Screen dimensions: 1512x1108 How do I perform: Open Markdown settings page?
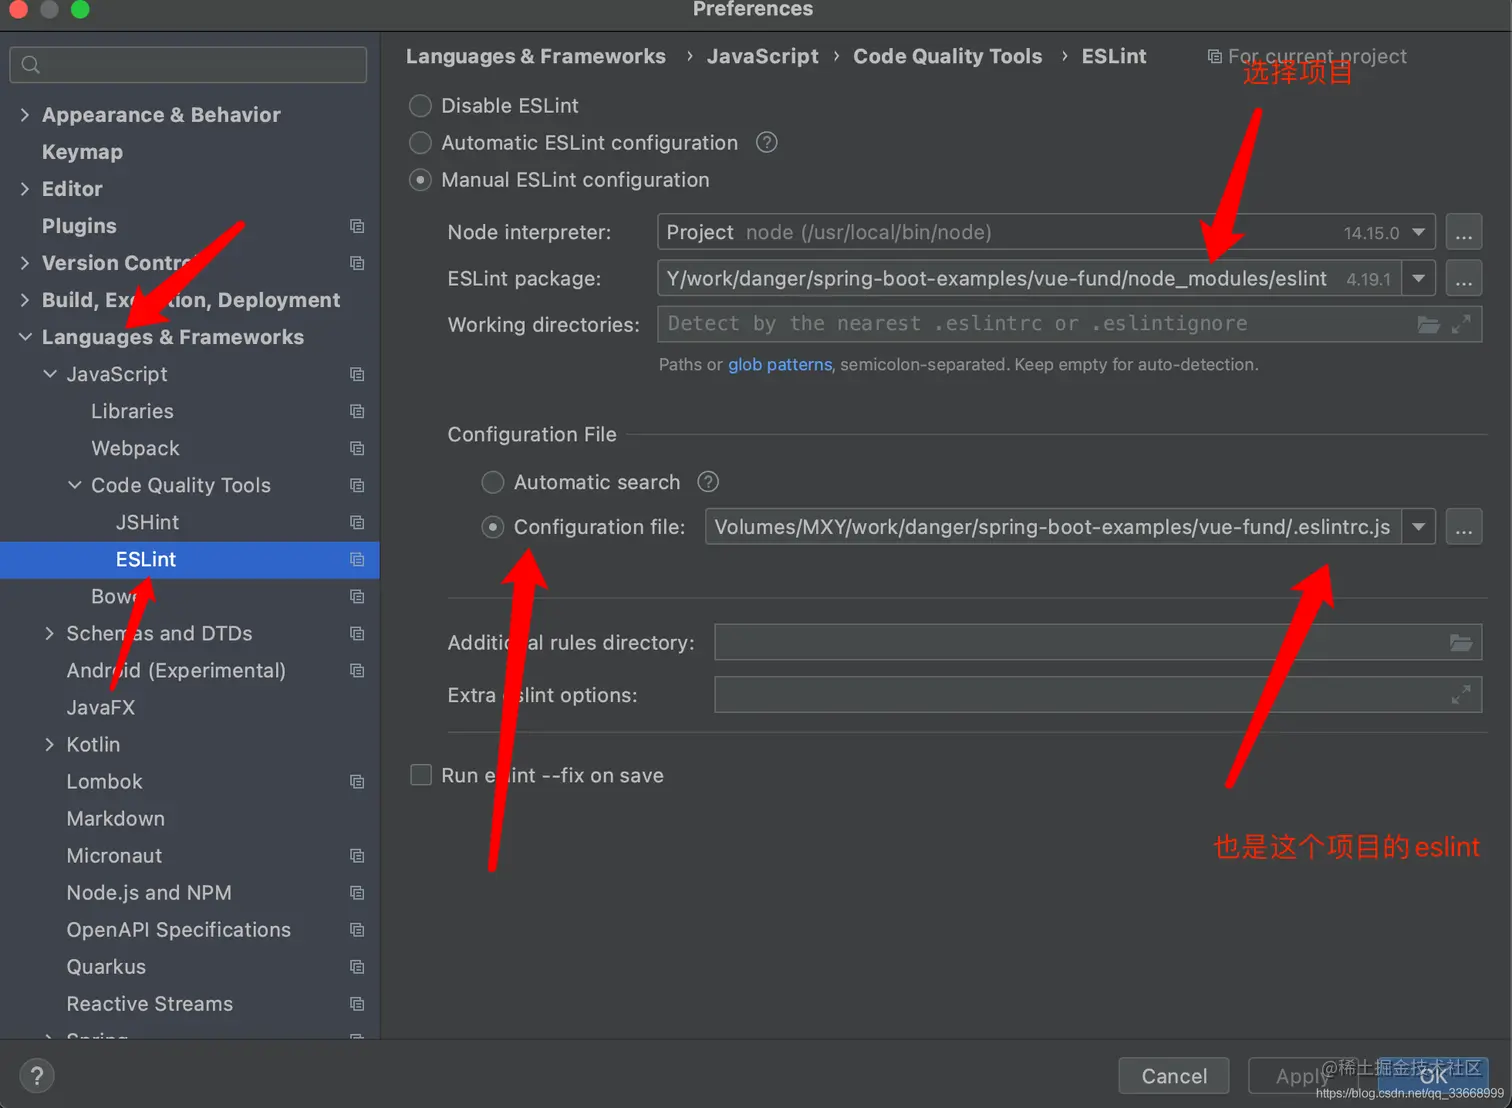tap(116, 818)
